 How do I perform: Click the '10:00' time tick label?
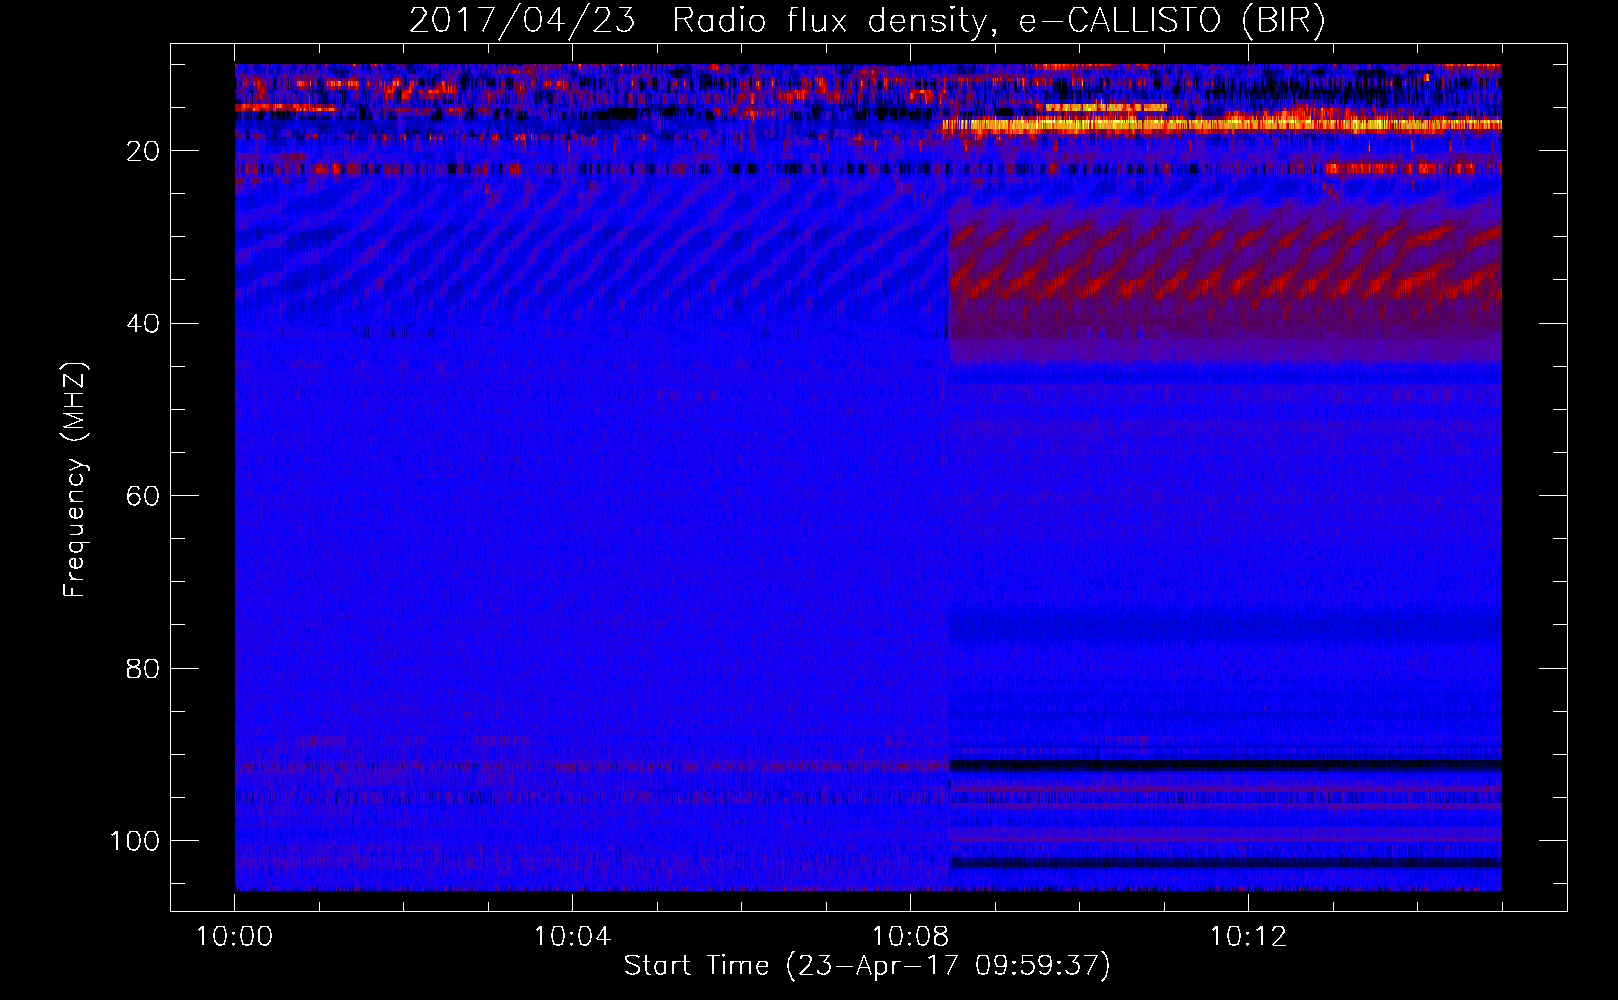(x=235, y=937)
